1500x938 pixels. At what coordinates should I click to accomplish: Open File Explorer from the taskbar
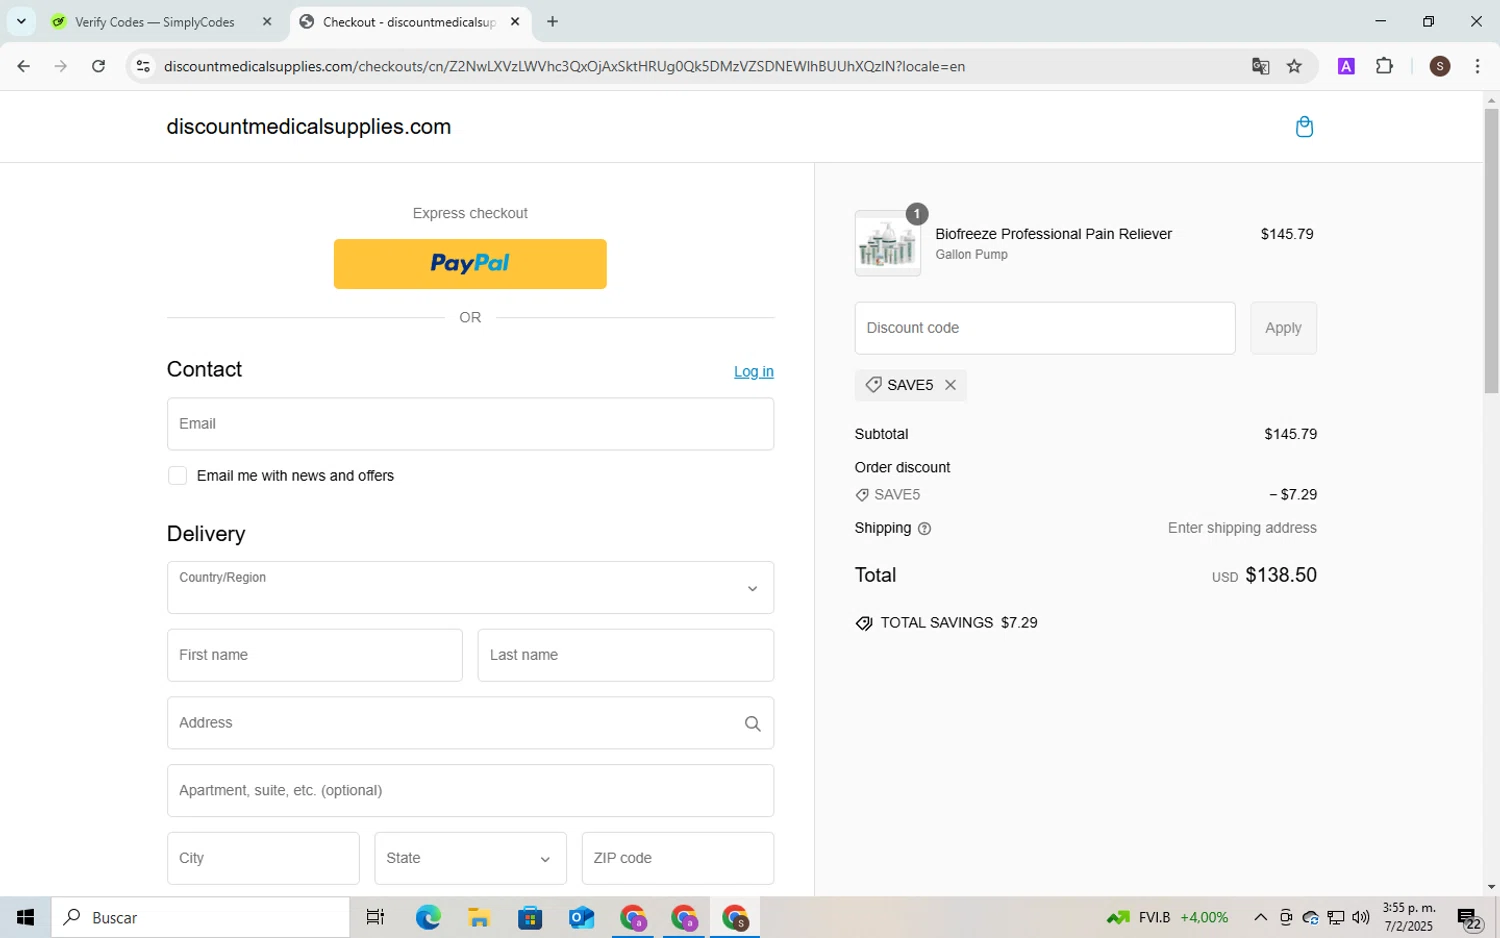pyautogui.click(x=479, y=918)
